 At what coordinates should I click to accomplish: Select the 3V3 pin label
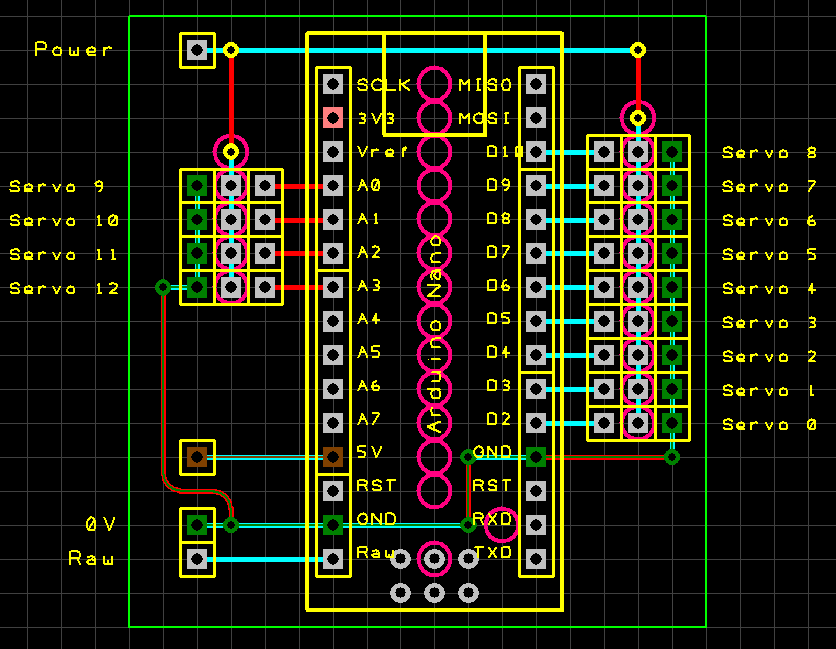pos(376,118)
